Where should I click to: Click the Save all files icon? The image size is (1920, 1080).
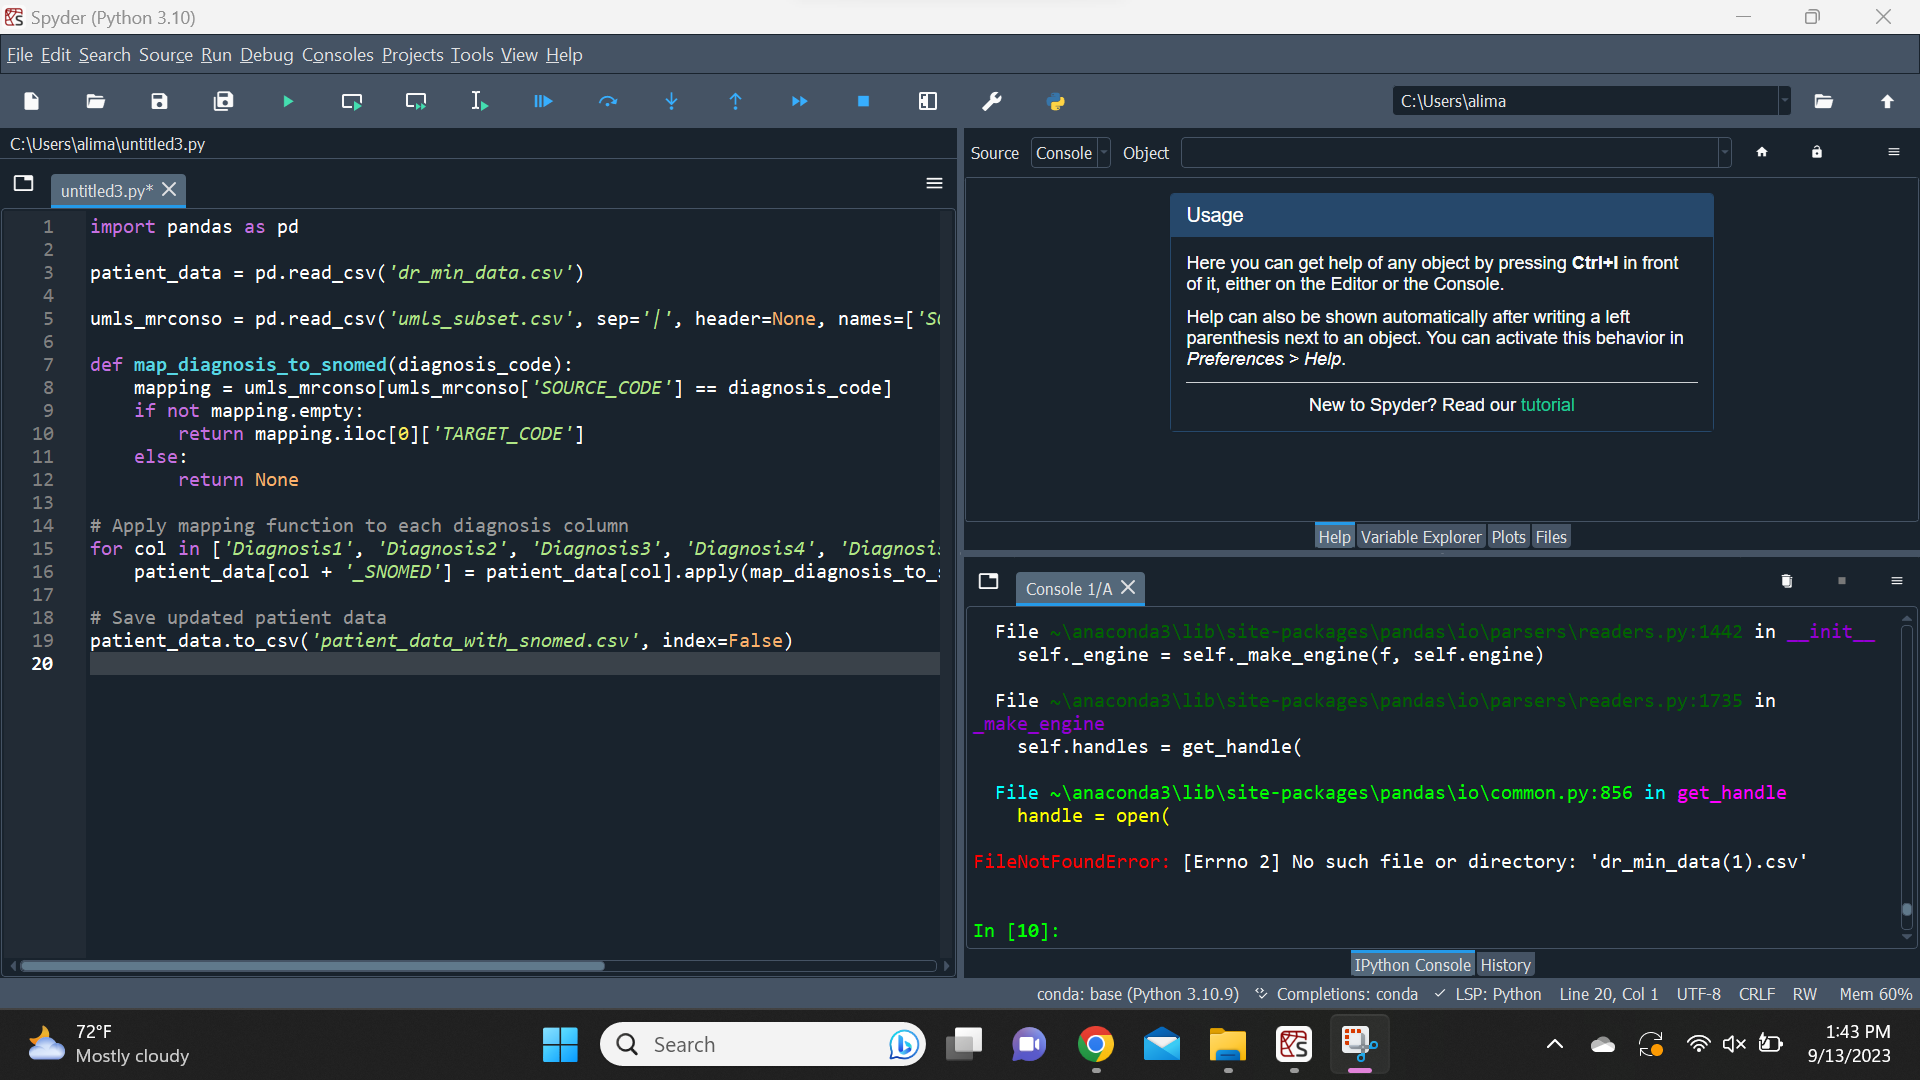[223, 101]
